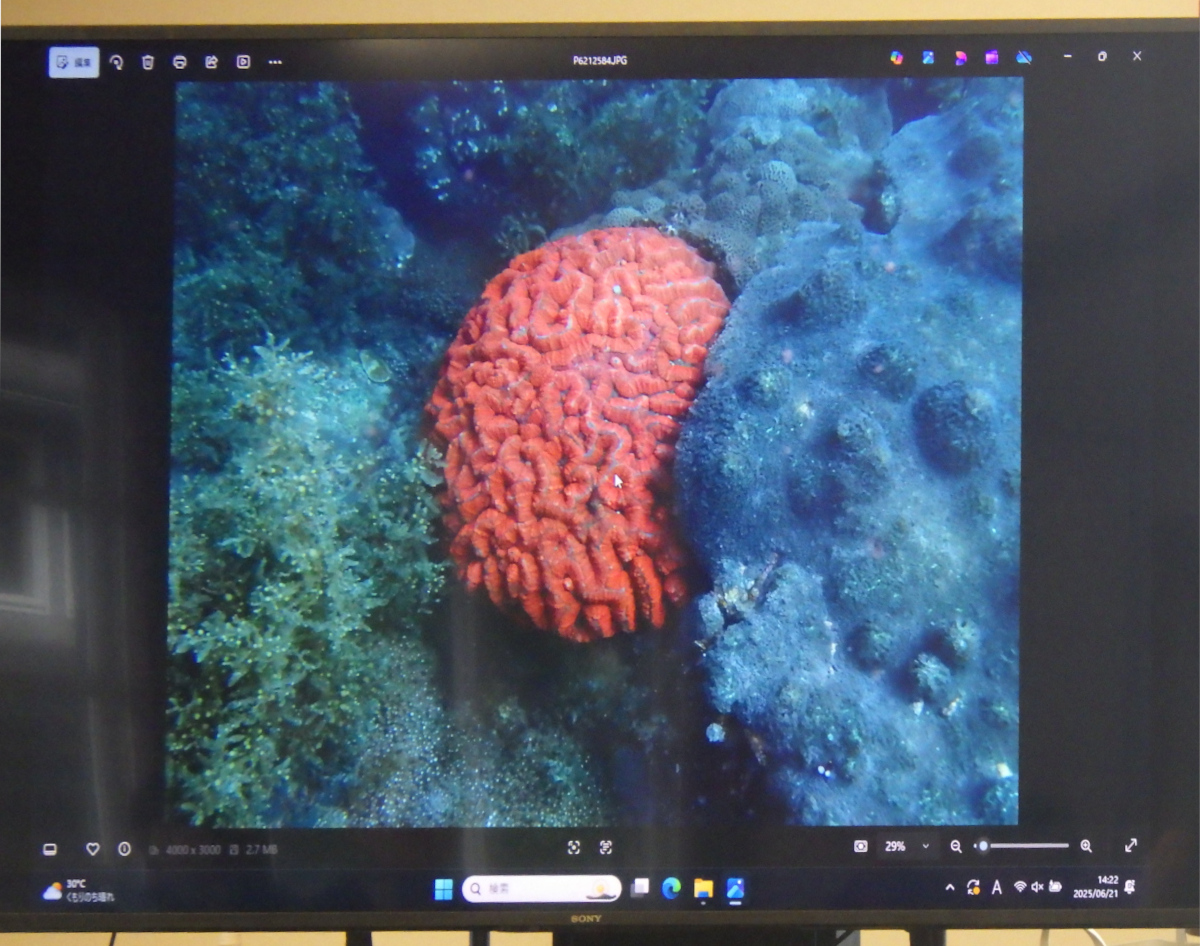Click the OneDrive cloud icon
This screenshot has width=1200, height=946.
point(1024,58)
